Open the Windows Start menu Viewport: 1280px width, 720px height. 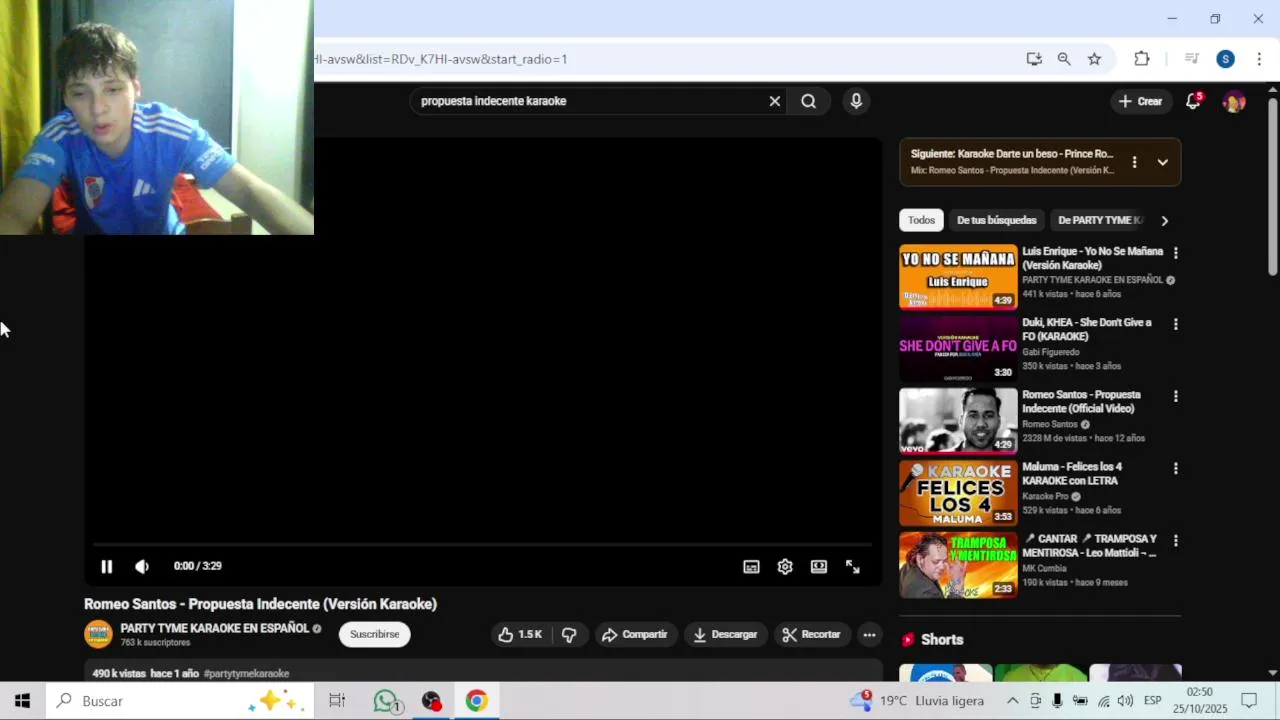[x=22, y=701]
